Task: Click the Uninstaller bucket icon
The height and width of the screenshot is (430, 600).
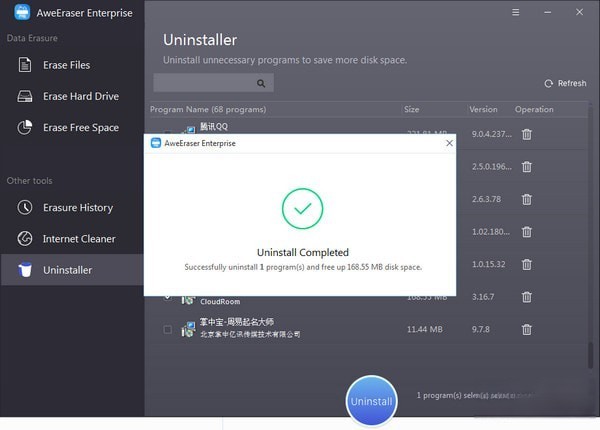Action: (x=25, y=270)
